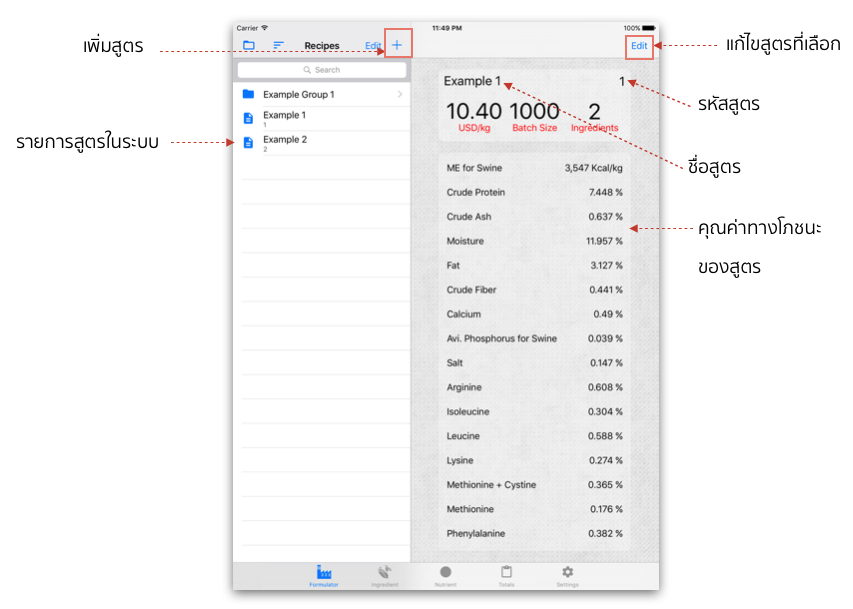Viewport: 853px width, 609px height.
Task: Tap the 2 Ingredients count
Action: coord(594,117)
